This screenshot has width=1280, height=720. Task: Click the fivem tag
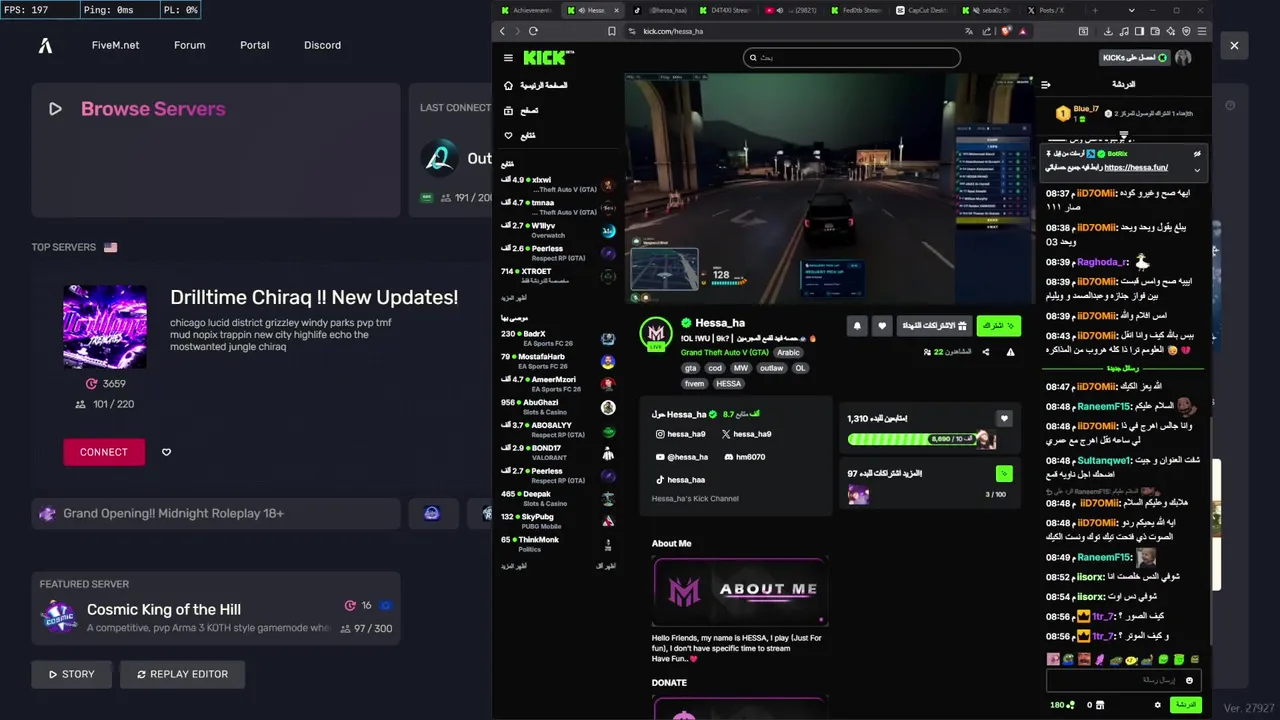[x=694, y=383]
